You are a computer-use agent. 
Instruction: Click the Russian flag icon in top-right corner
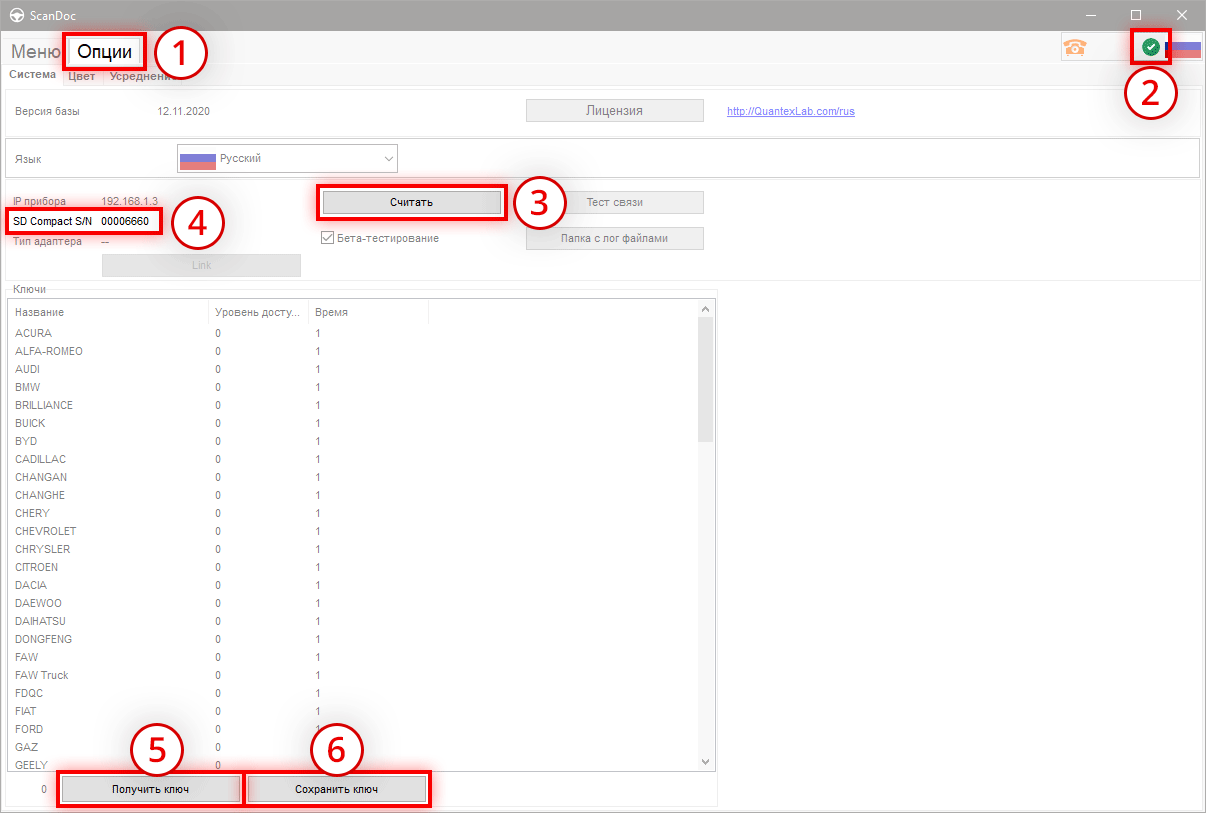click(1184, 48)
